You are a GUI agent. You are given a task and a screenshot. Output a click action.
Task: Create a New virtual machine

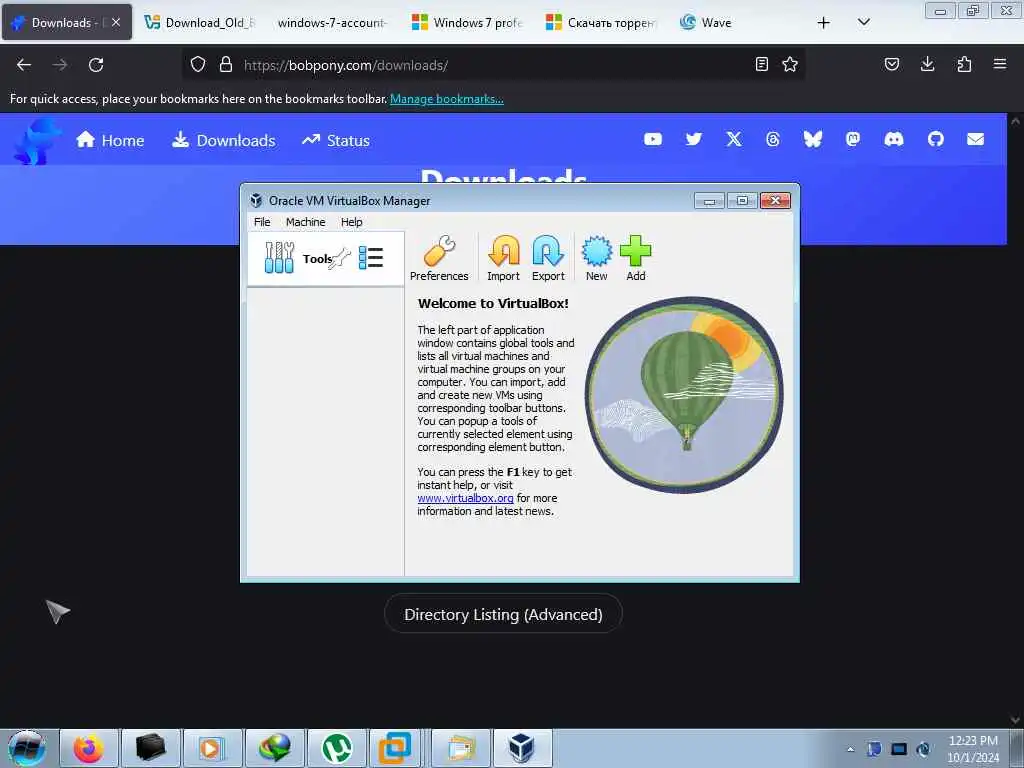click(x=596, y=258)
